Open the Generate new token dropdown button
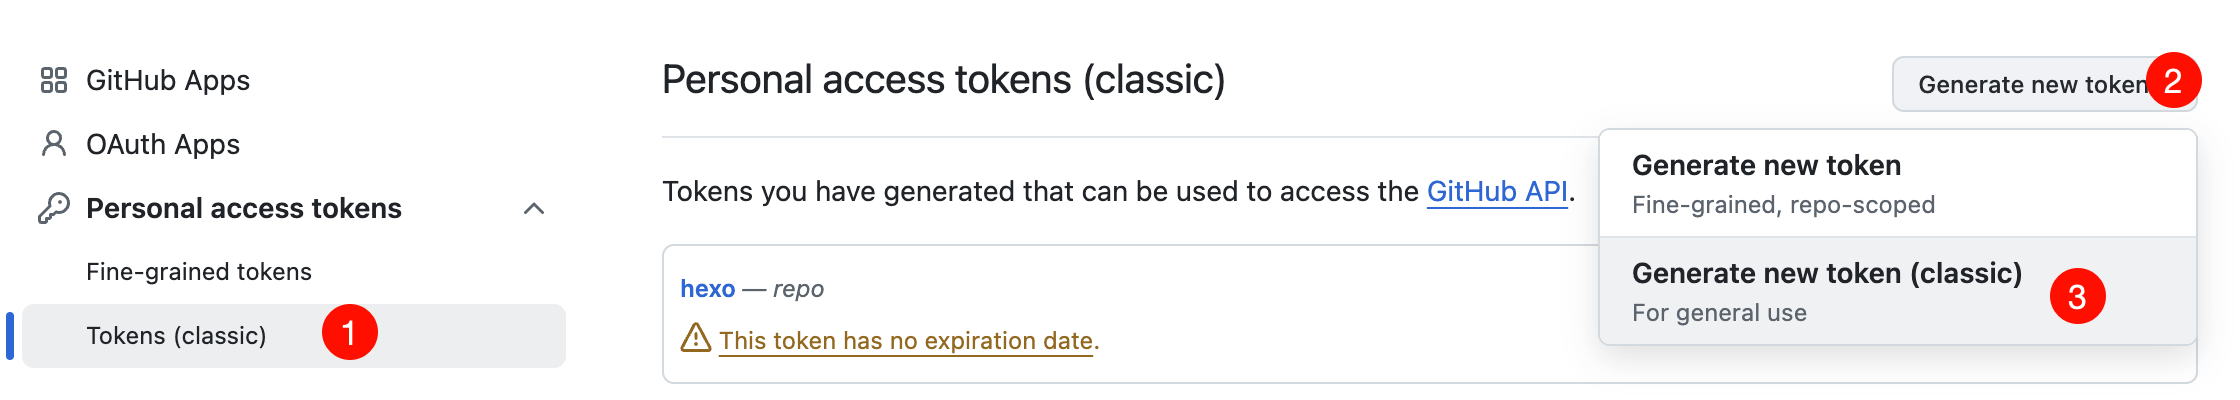2240x400 pixels. [x=2030, y=85]
